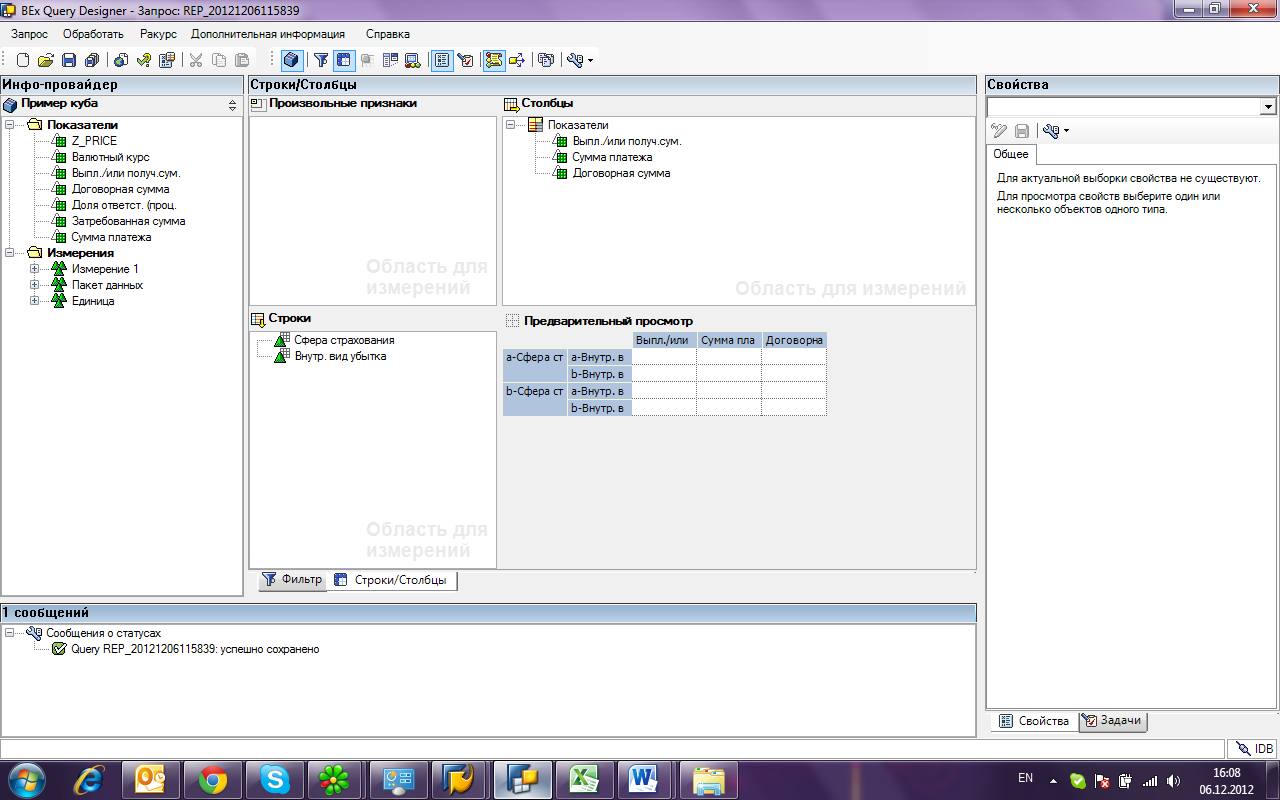The width and height of the screenshot is (1280, 800).
Task: Open Skype from the taskbar
Action: pyautogui.click(x=275, y=778)
